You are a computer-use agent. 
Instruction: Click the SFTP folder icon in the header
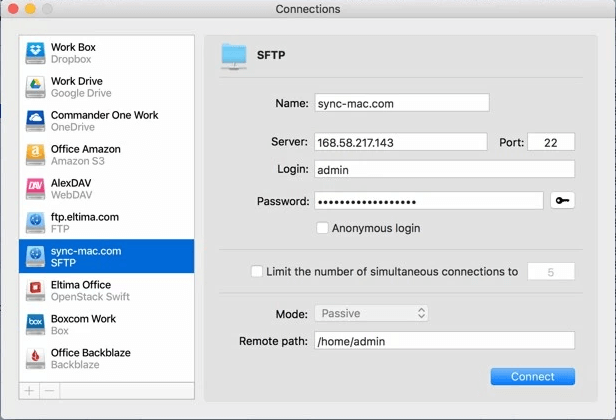coord(234,57)
